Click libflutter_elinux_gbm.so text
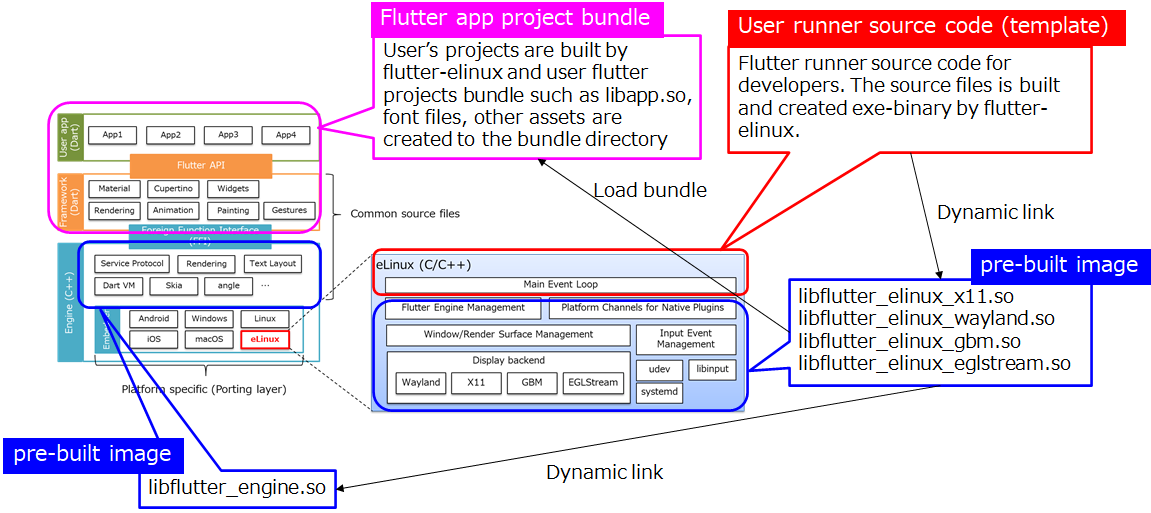Viewport: 1151px width, 513px height. 909,341
